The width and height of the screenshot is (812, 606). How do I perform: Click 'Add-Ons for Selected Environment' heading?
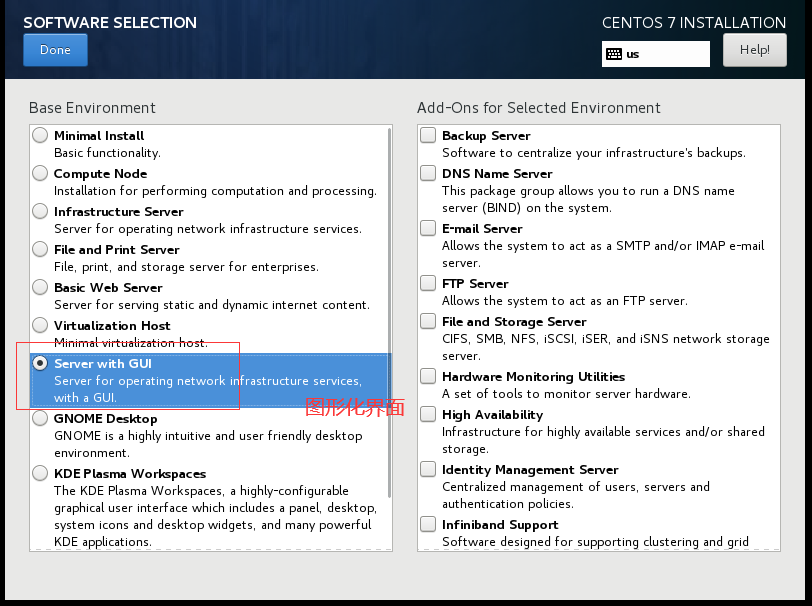(539, 108)
